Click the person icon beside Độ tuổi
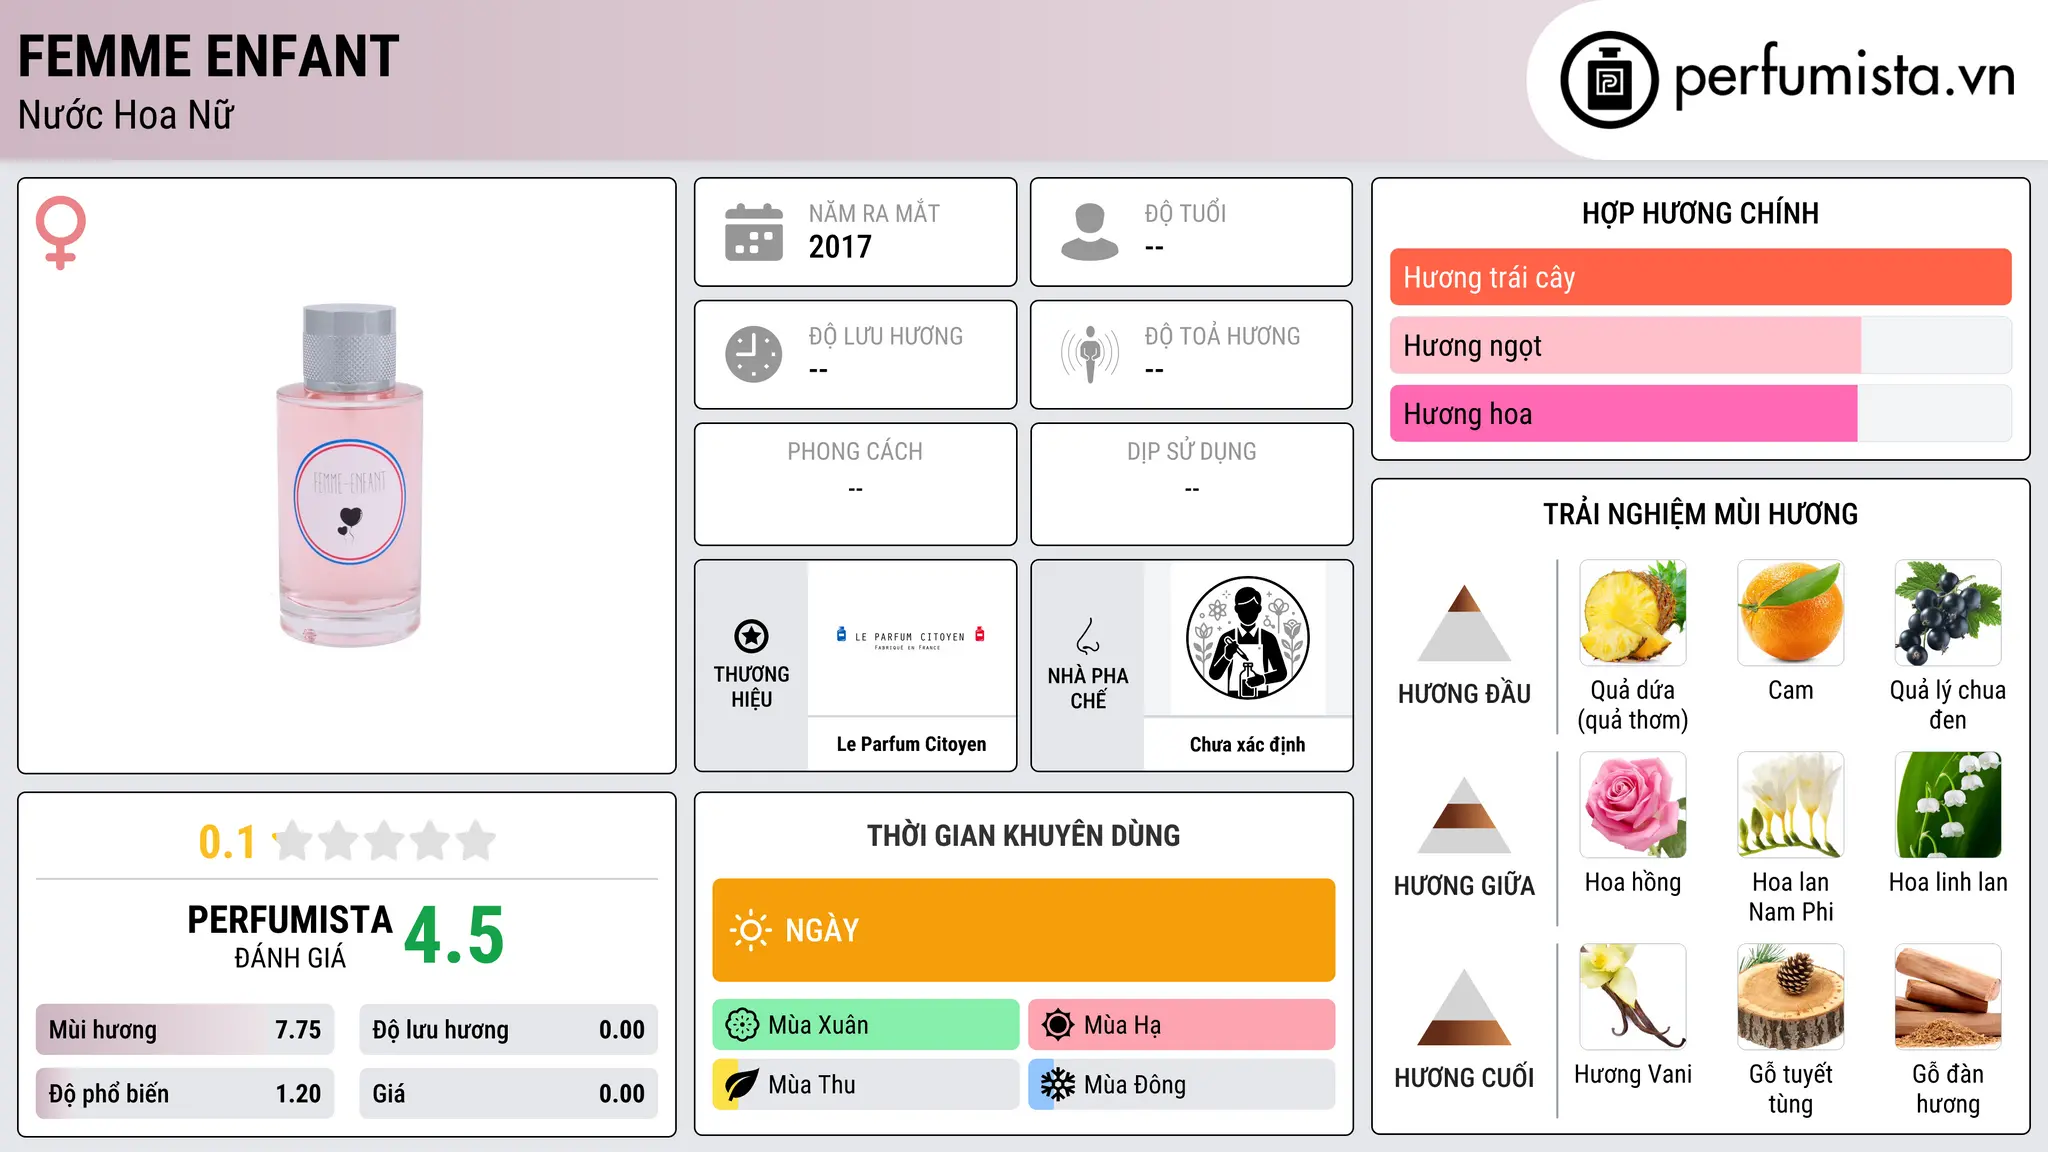 pos(1089,232)
